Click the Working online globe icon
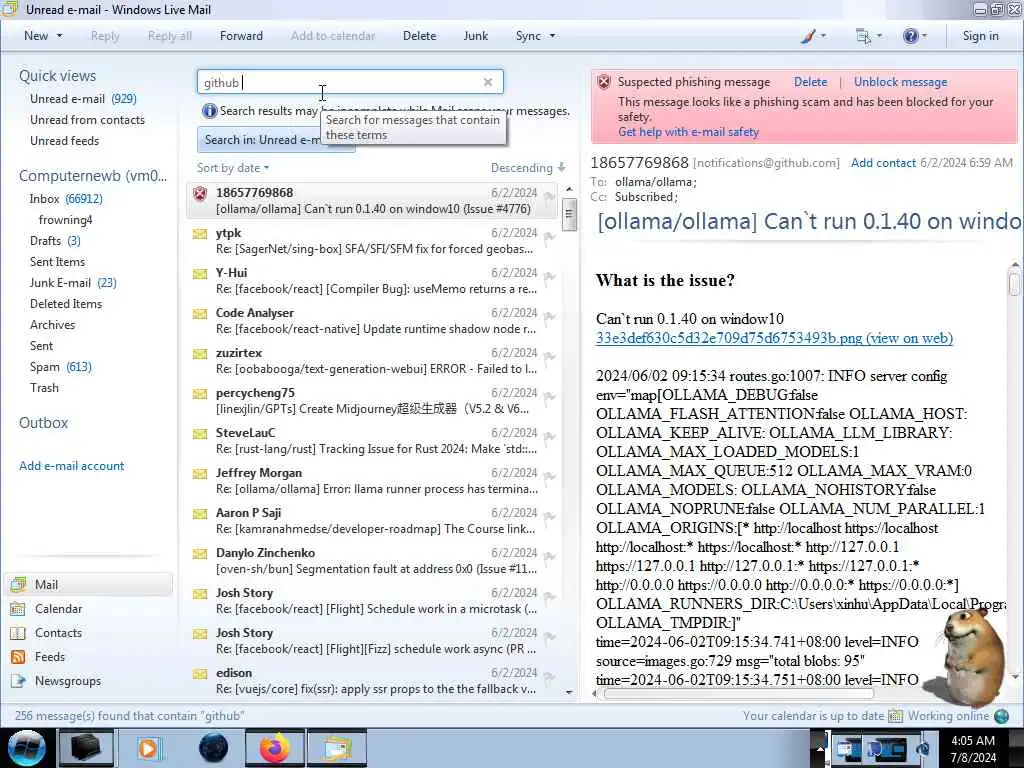The width and height of the screenshot is (1024, 768). tap(1001, 716)
